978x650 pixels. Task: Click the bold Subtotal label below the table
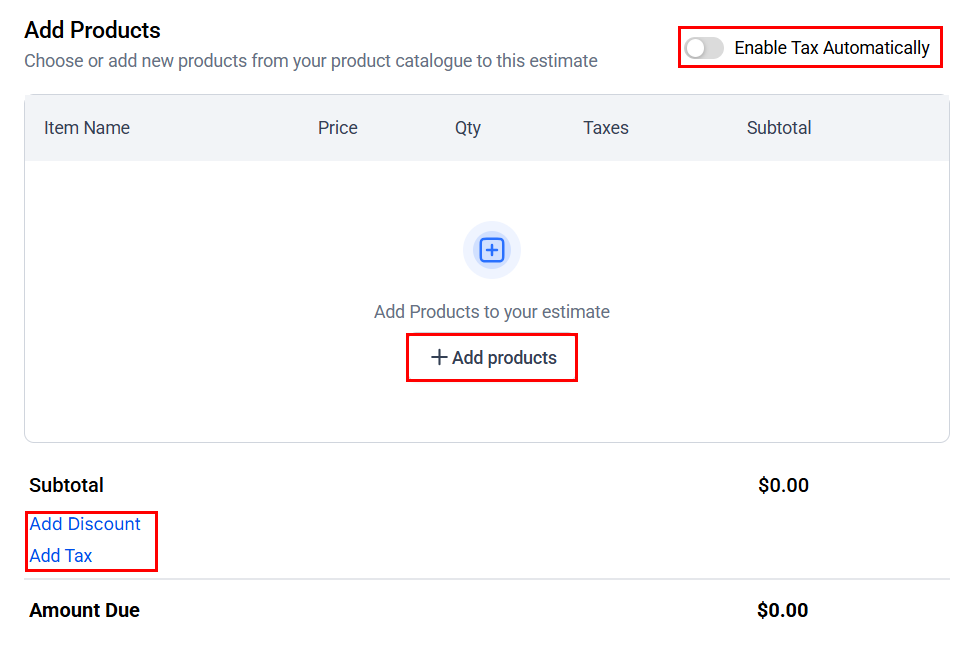[x=67, y=486]
